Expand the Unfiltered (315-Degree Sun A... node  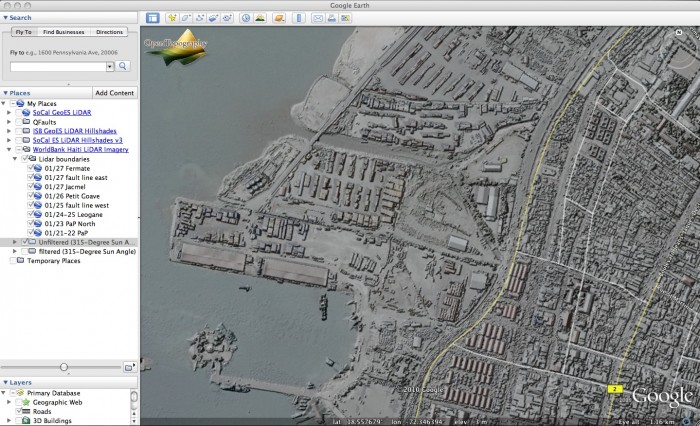click(15, 242)
